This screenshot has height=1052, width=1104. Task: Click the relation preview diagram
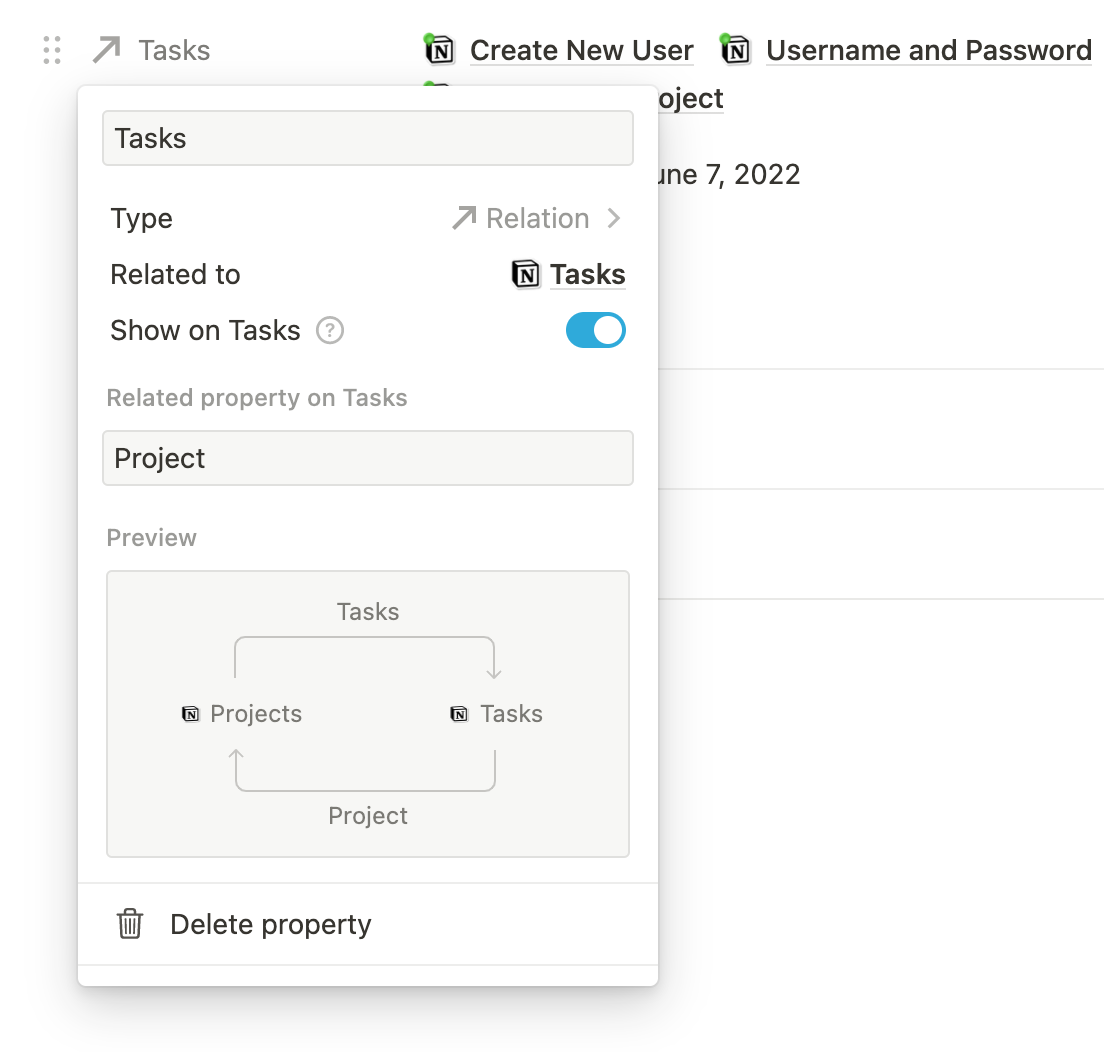pos(368,713)
